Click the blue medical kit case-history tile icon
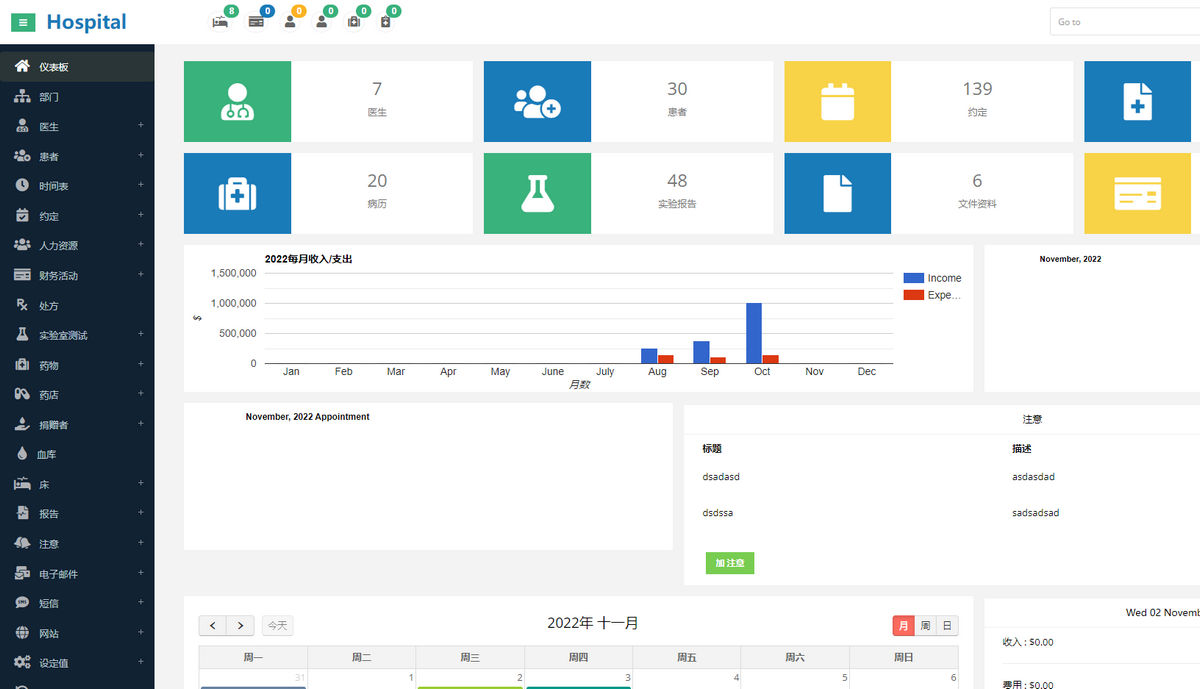 [237, 193]
